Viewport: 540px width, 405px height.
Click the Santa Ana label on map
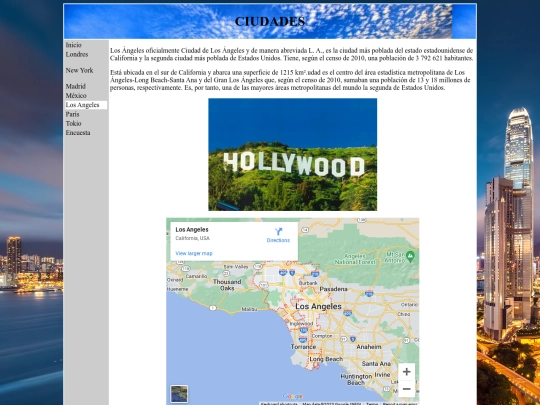point(376,364)
